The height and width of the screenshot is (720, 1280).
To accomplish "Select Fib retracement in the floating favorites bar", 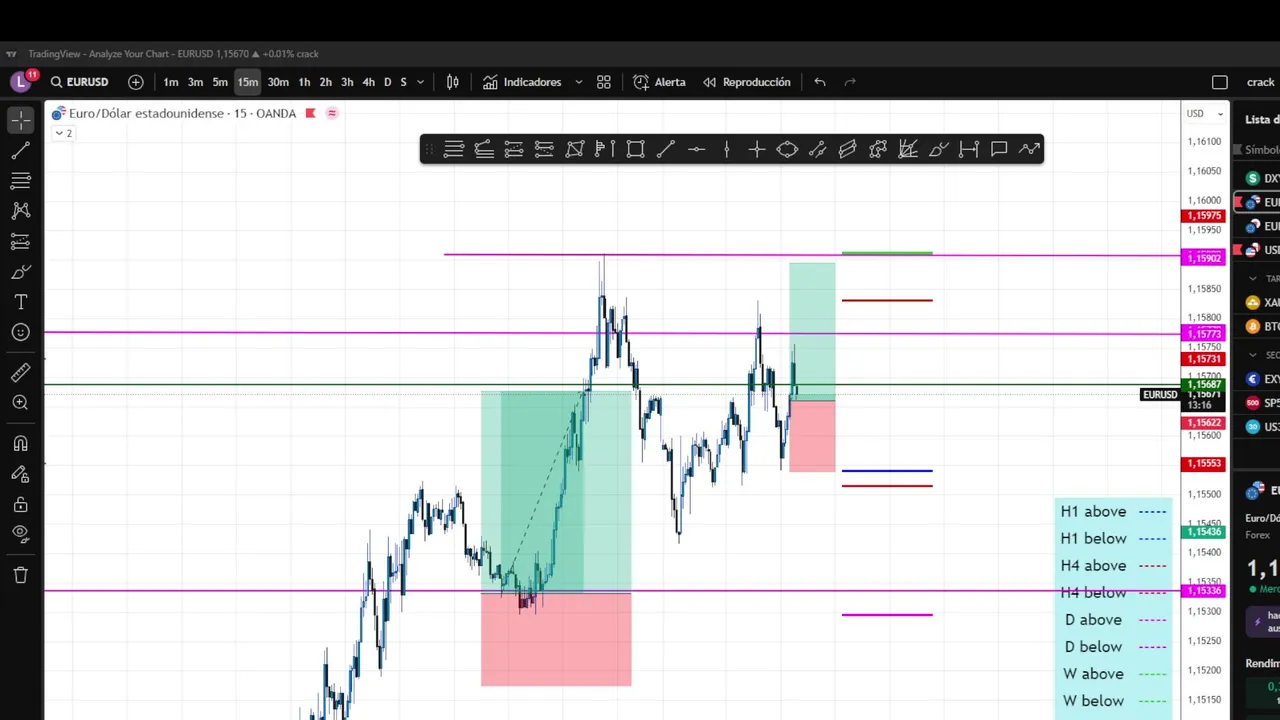I will coord(454,149).
